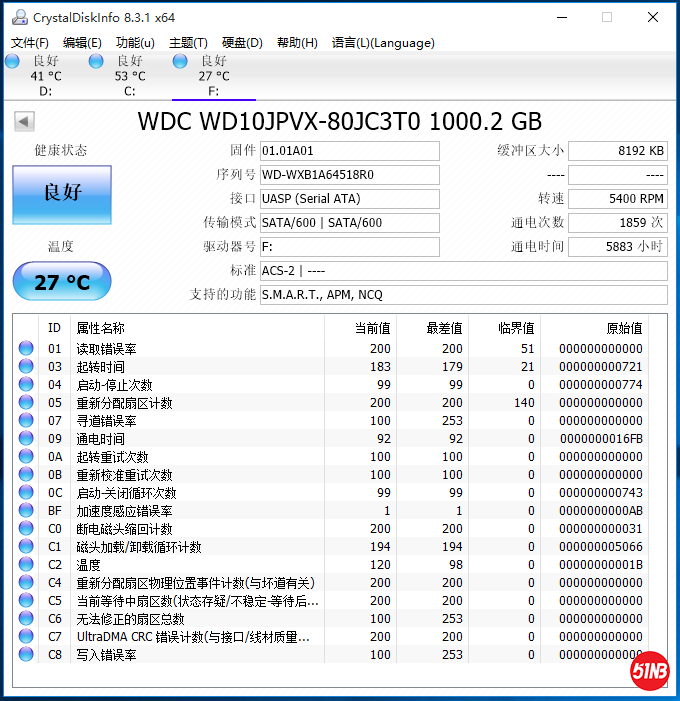Open the 硬盘(D) menu
This screenshot has height=701, width=680.
242,43
